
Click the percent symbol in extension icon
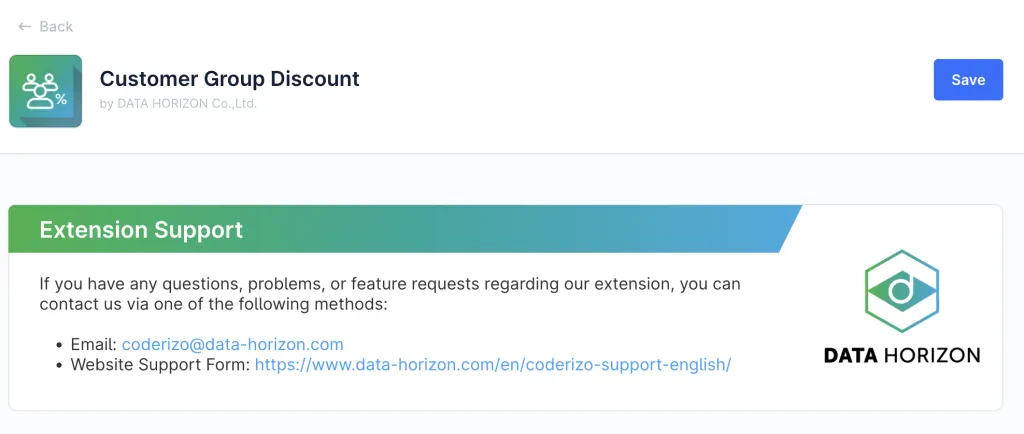[61, 99]
